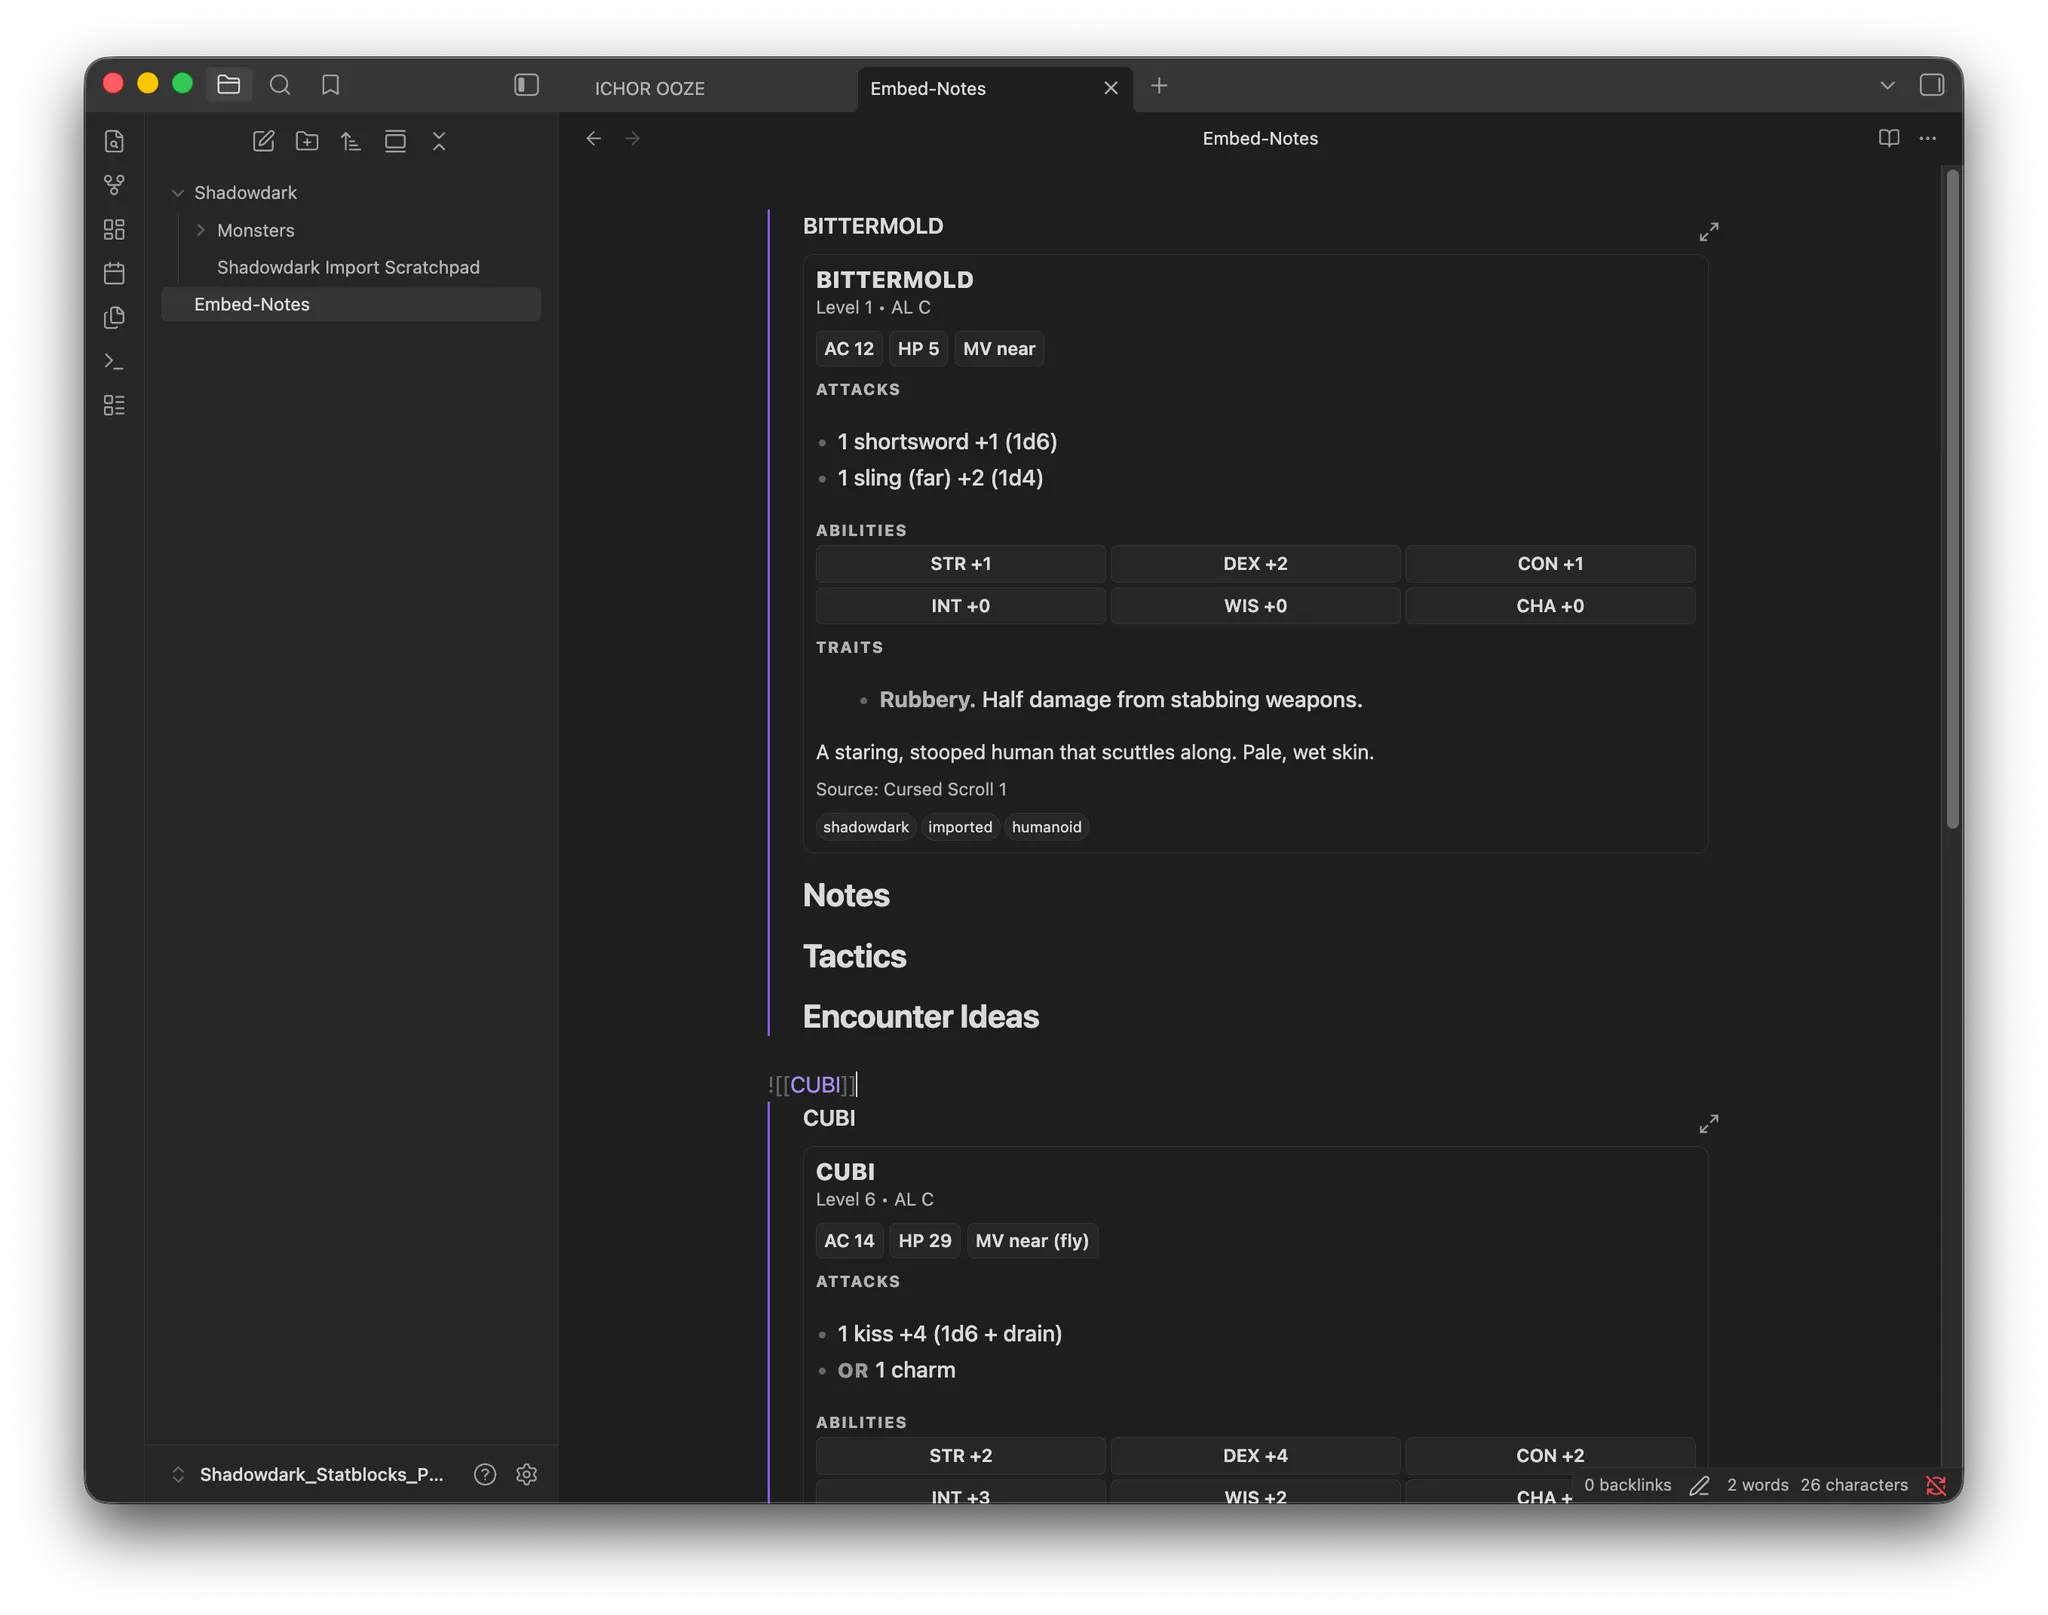Click the '1 kiss +4 (1d6 + drain)' attack
Screen dimensions: 2048x1615
click(950, 1334)
